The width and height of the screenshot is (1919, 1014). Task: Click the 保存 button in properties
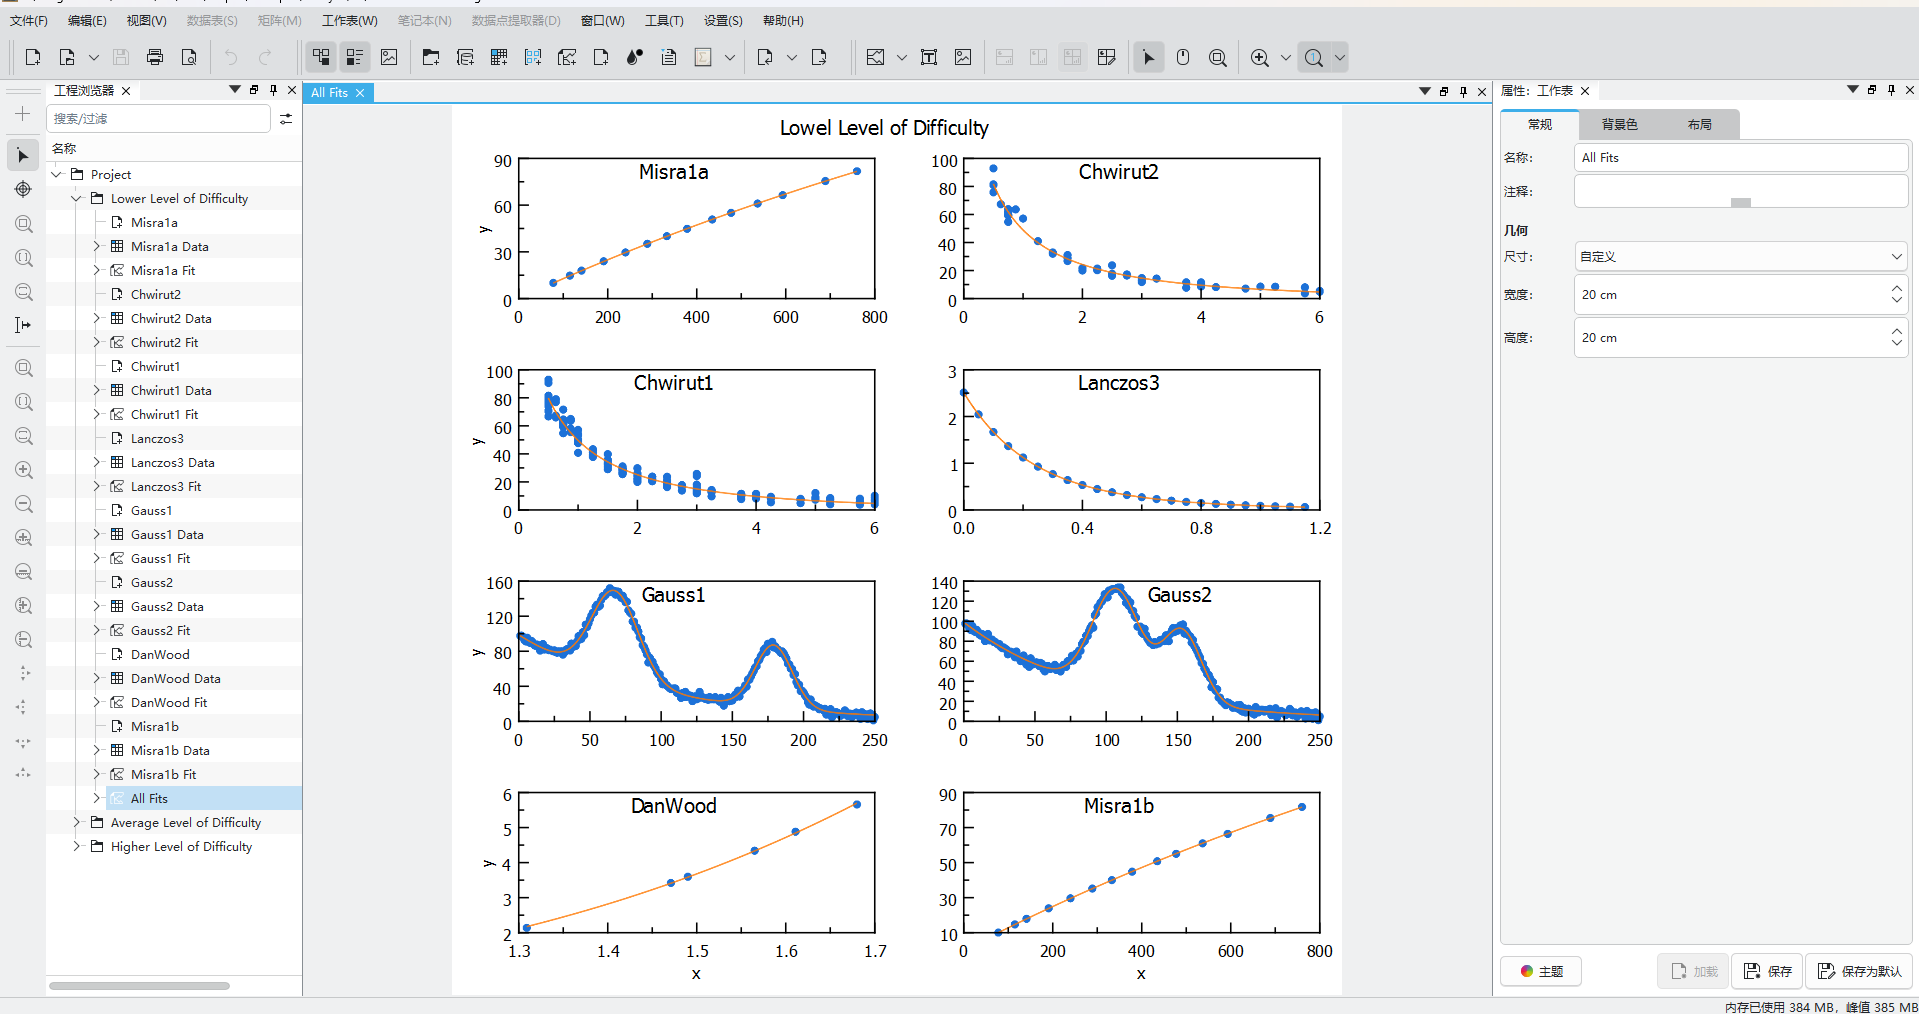(1768, 971)
